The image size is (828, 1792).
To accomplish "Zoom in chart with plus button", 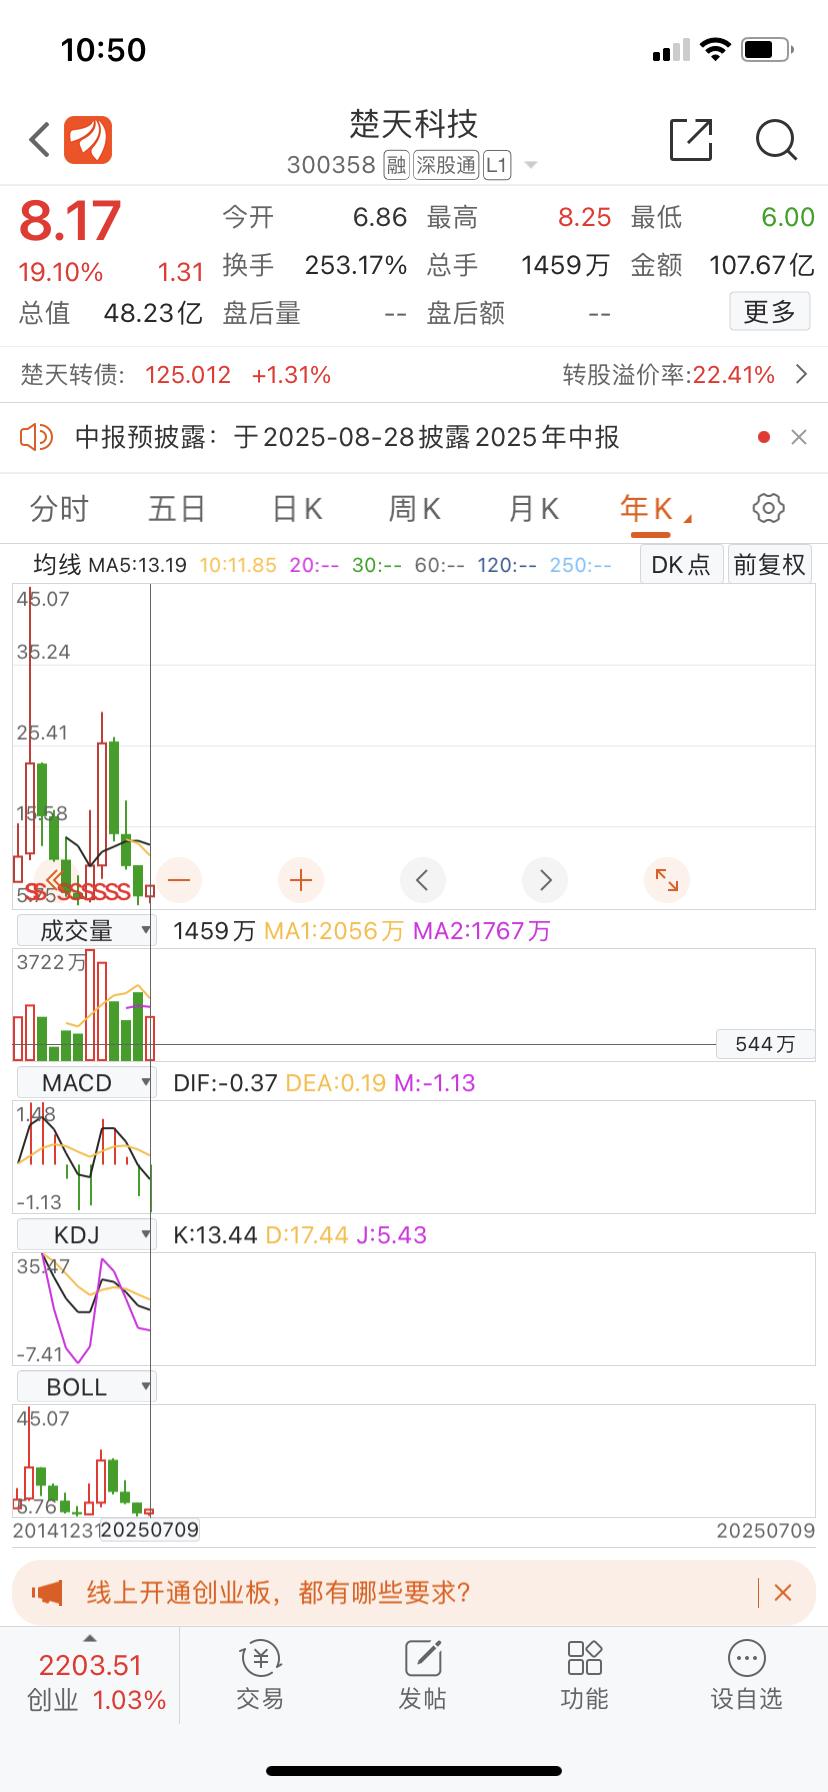I will click(x=301, y=880).
